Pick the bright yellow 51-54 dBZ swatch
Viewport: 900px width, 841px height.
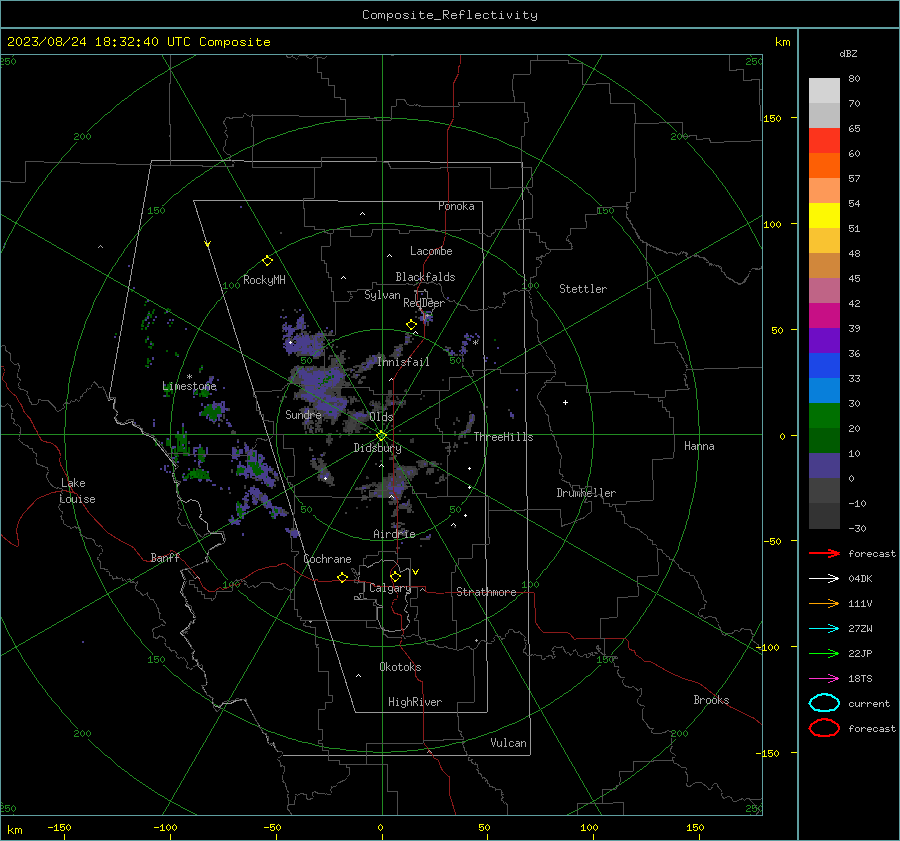coord(824,216)
